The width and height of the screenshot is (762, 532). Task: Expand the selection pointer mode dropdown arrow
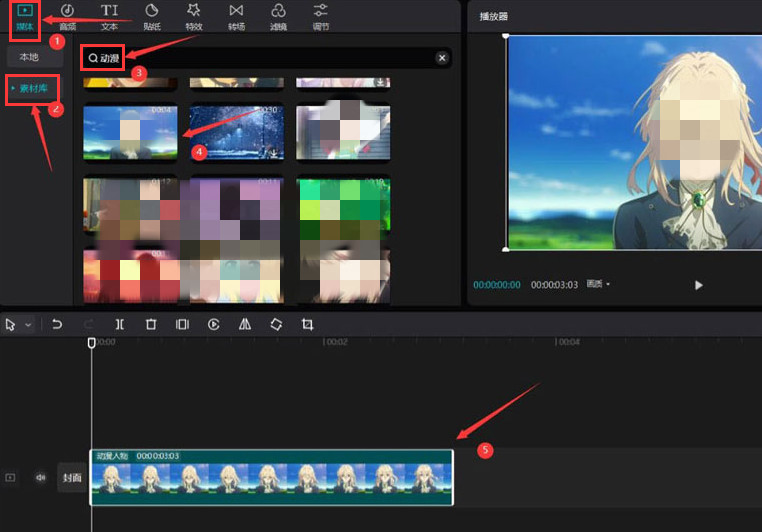click(x=28, y=325)
